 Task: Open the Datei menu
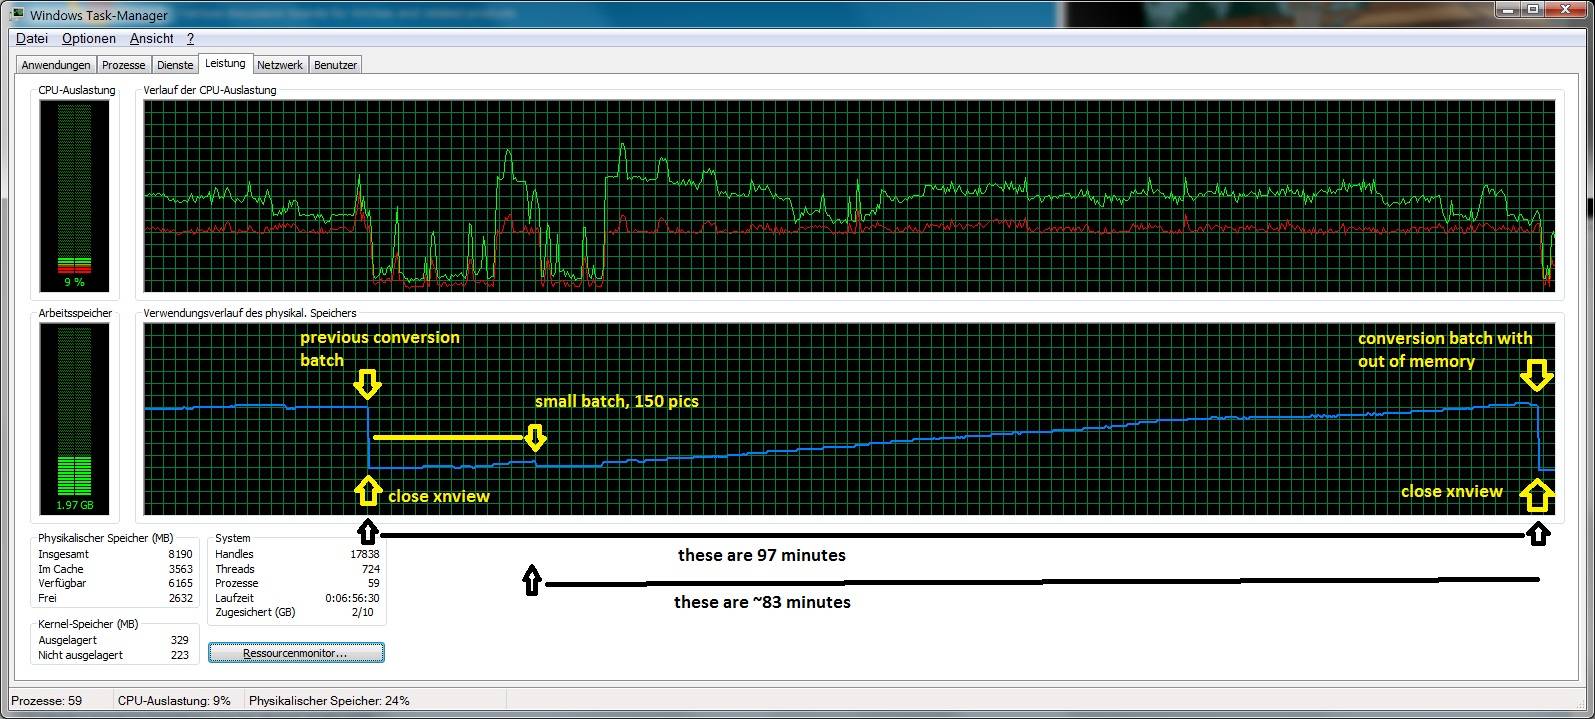coord(32,38)
